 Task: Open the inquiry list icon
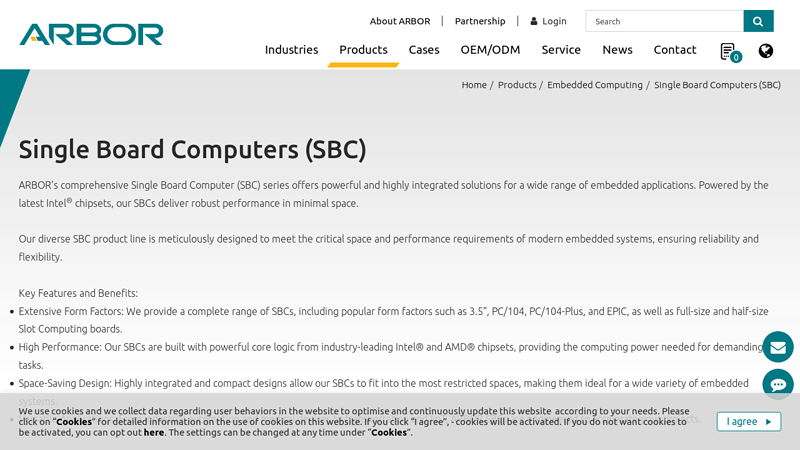tap(730, 52)
